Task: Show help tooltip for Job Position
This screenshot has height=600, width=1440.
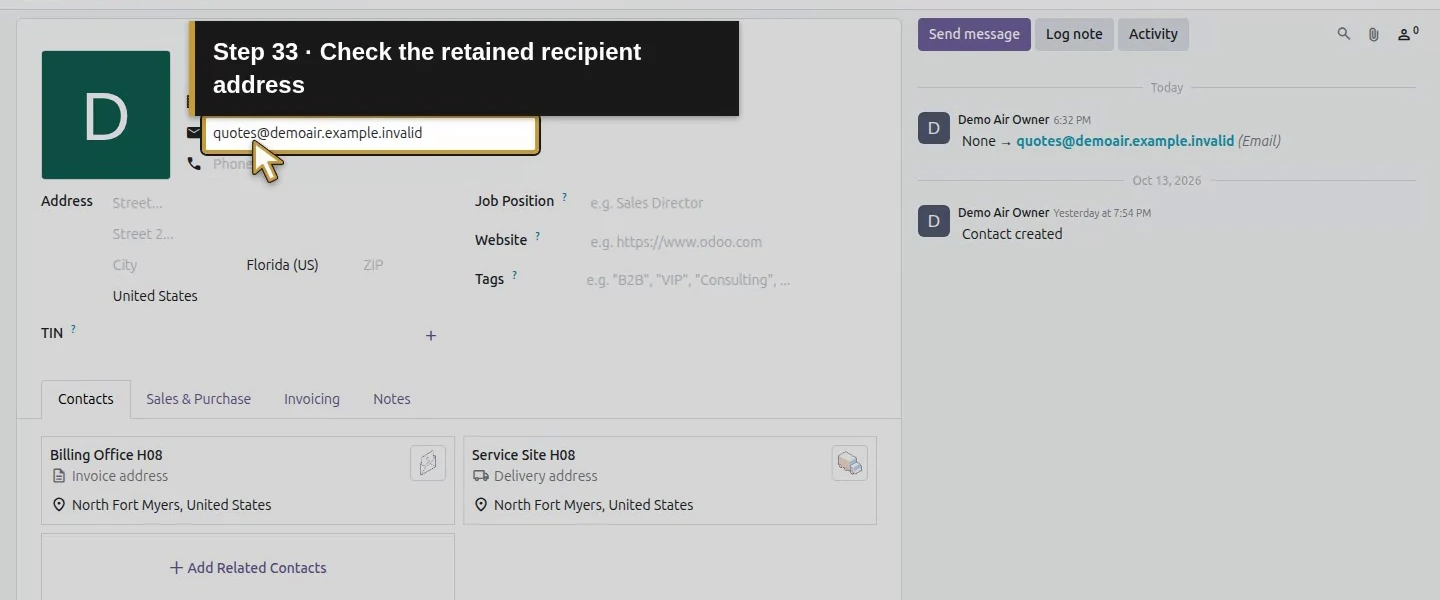Action: point(564,197)
